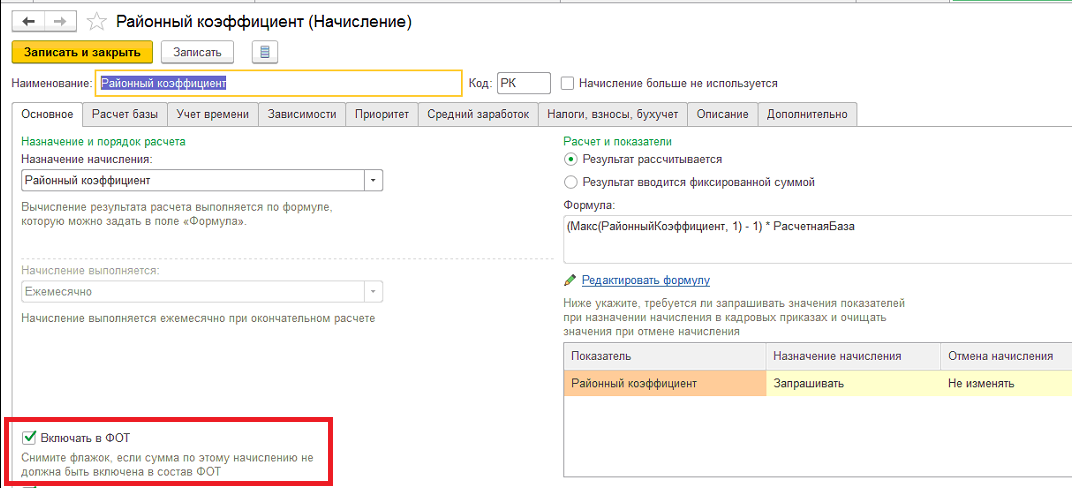
Task: Switch to the Расчет базы tab
Action: (x=125, y=115)
